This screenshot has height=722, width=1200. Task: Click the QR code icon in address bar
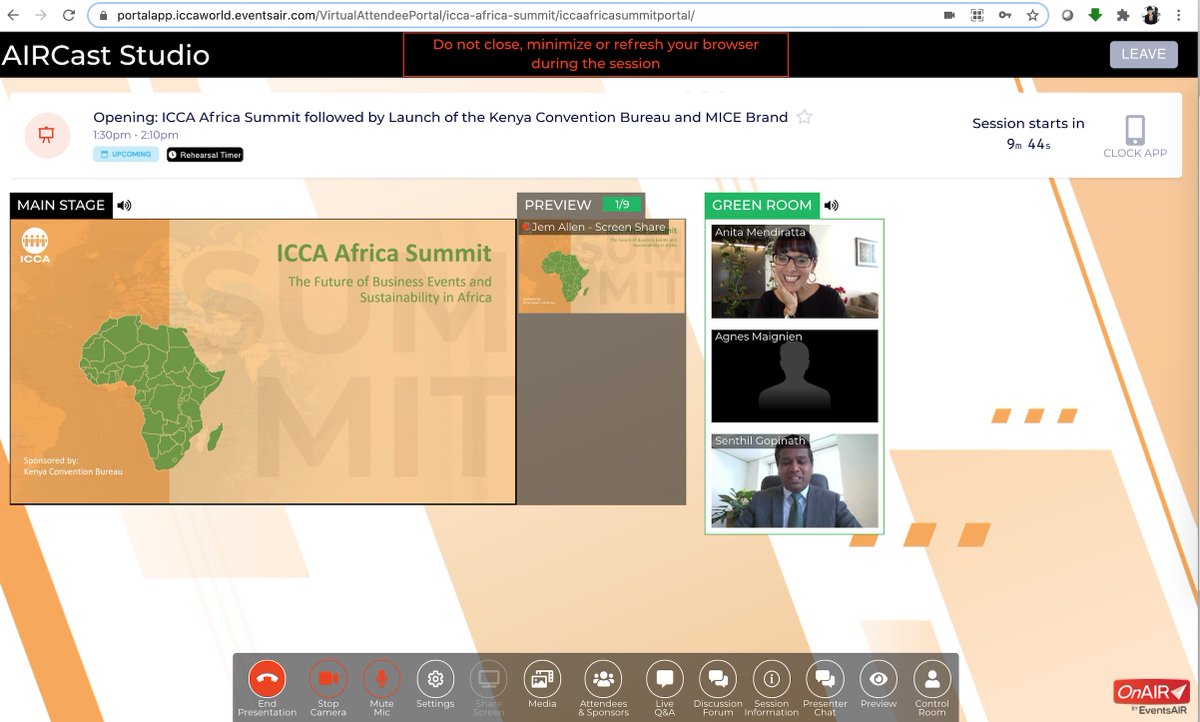coord(977,16)
